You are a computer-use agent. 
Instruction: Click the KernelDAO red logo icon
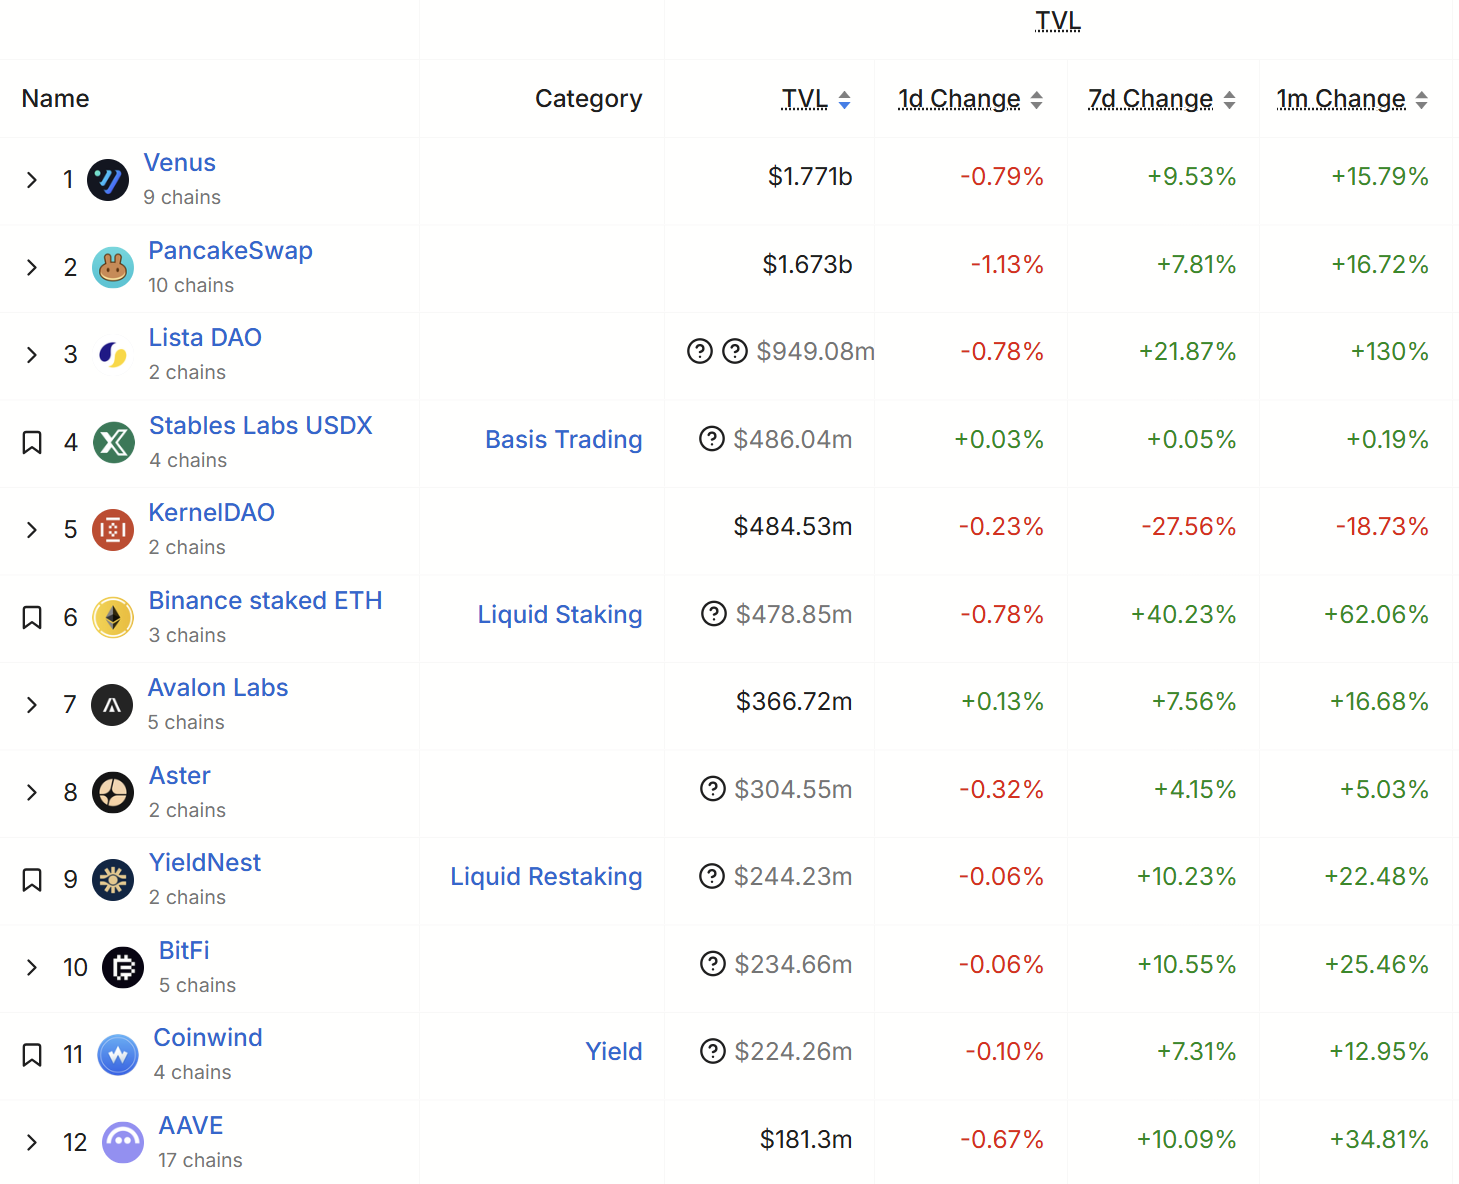(113, 530)
